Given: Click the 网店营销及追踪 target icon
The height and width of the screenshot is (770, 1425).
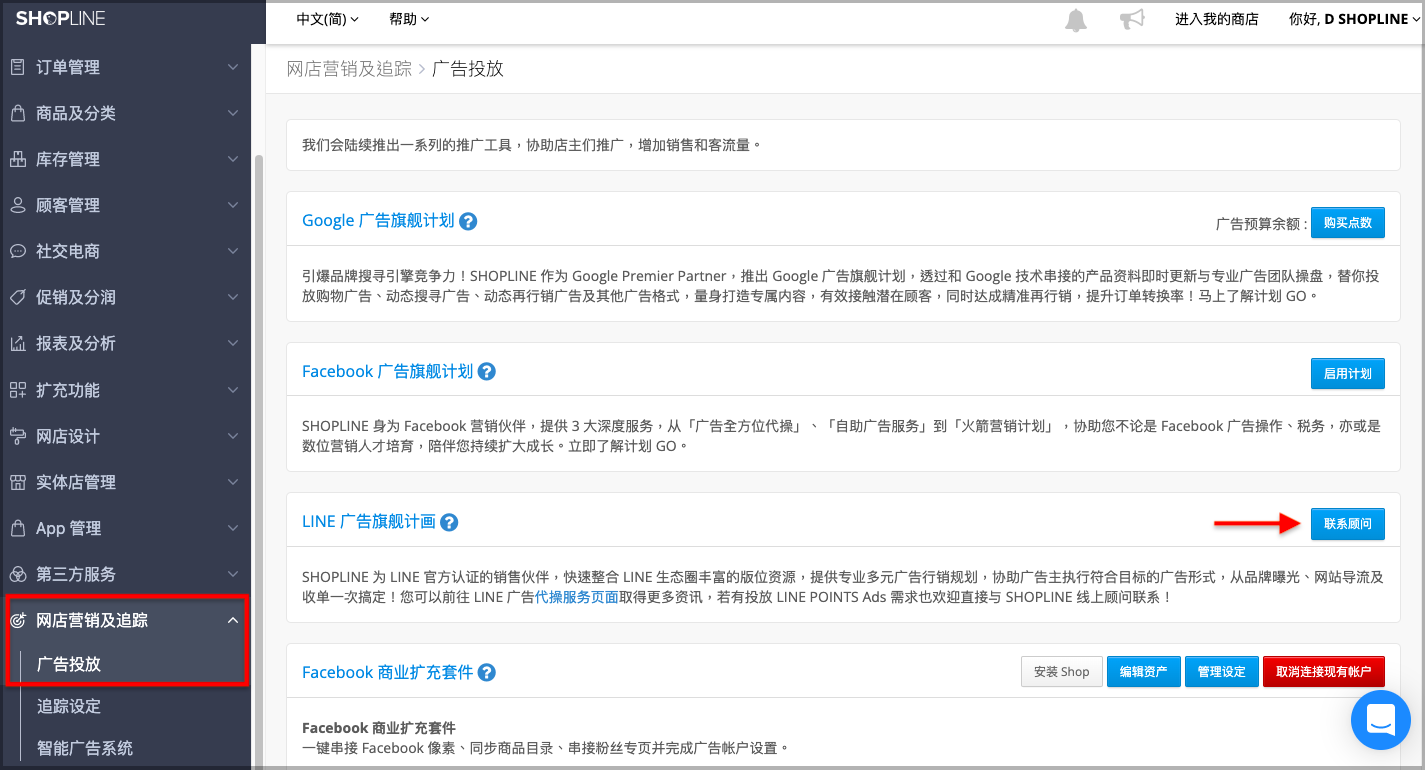Looking at the screenshot, I should pyautogui.click(x=17, y=620).
